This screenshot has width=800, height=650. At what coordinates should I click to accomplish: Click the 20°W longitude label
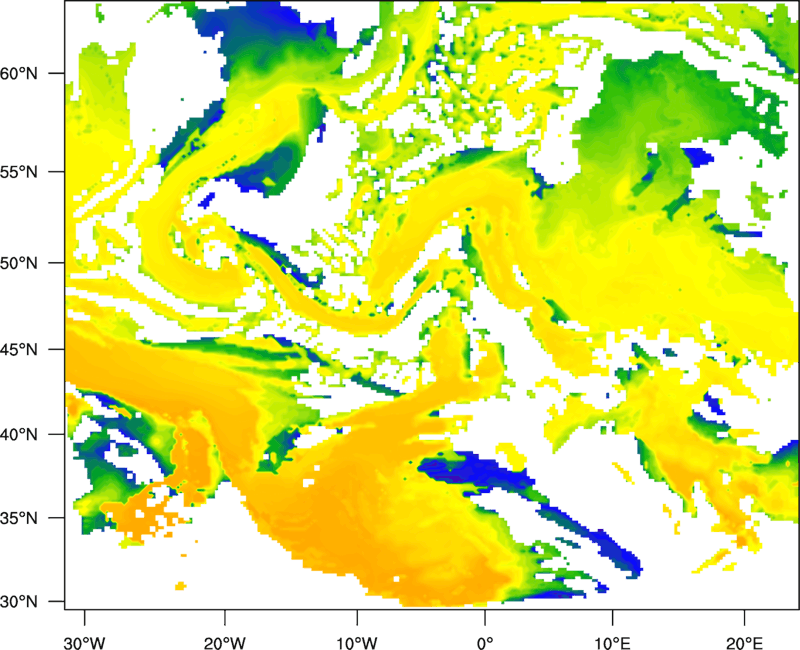point(225,643)
